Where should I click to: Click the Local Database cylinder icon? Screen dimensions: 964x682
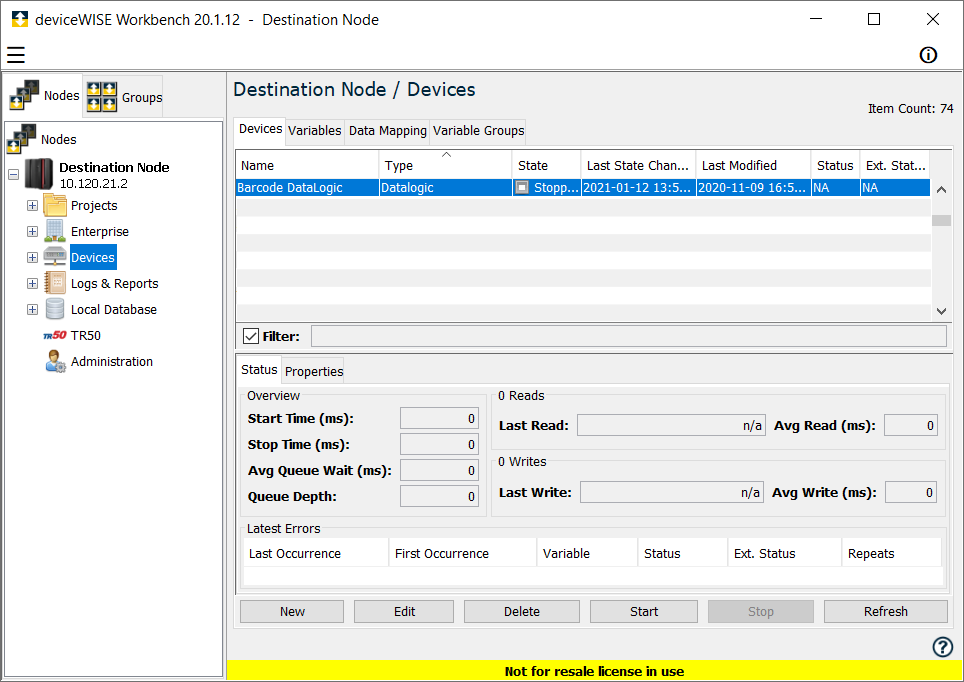(x=55, y=309)
